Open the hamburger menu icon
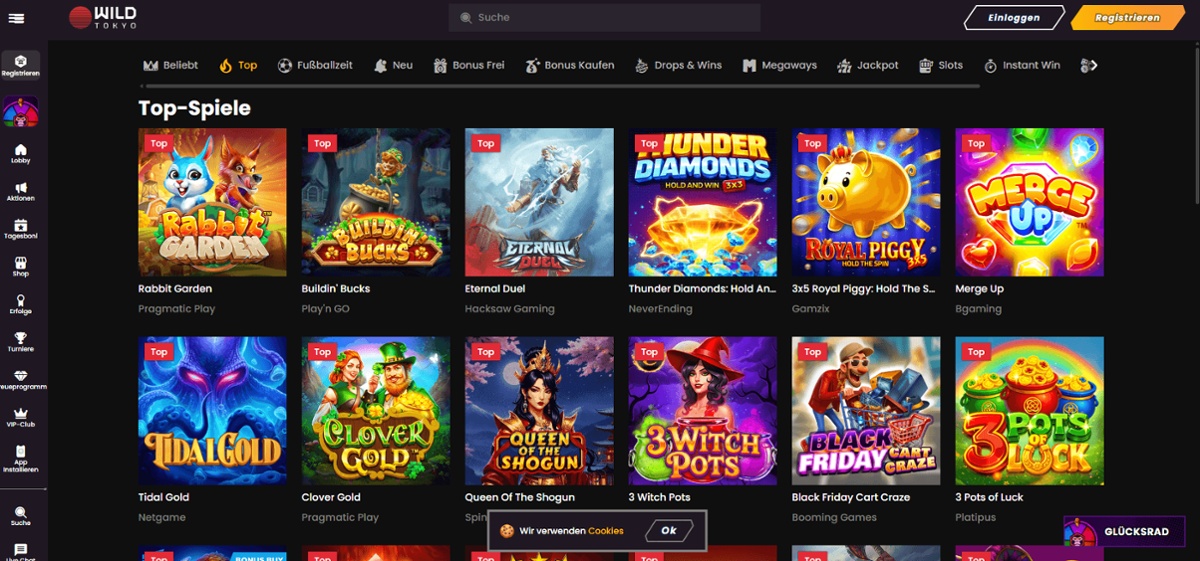This screenshot has height=561, width=1200. coord(16,19)
